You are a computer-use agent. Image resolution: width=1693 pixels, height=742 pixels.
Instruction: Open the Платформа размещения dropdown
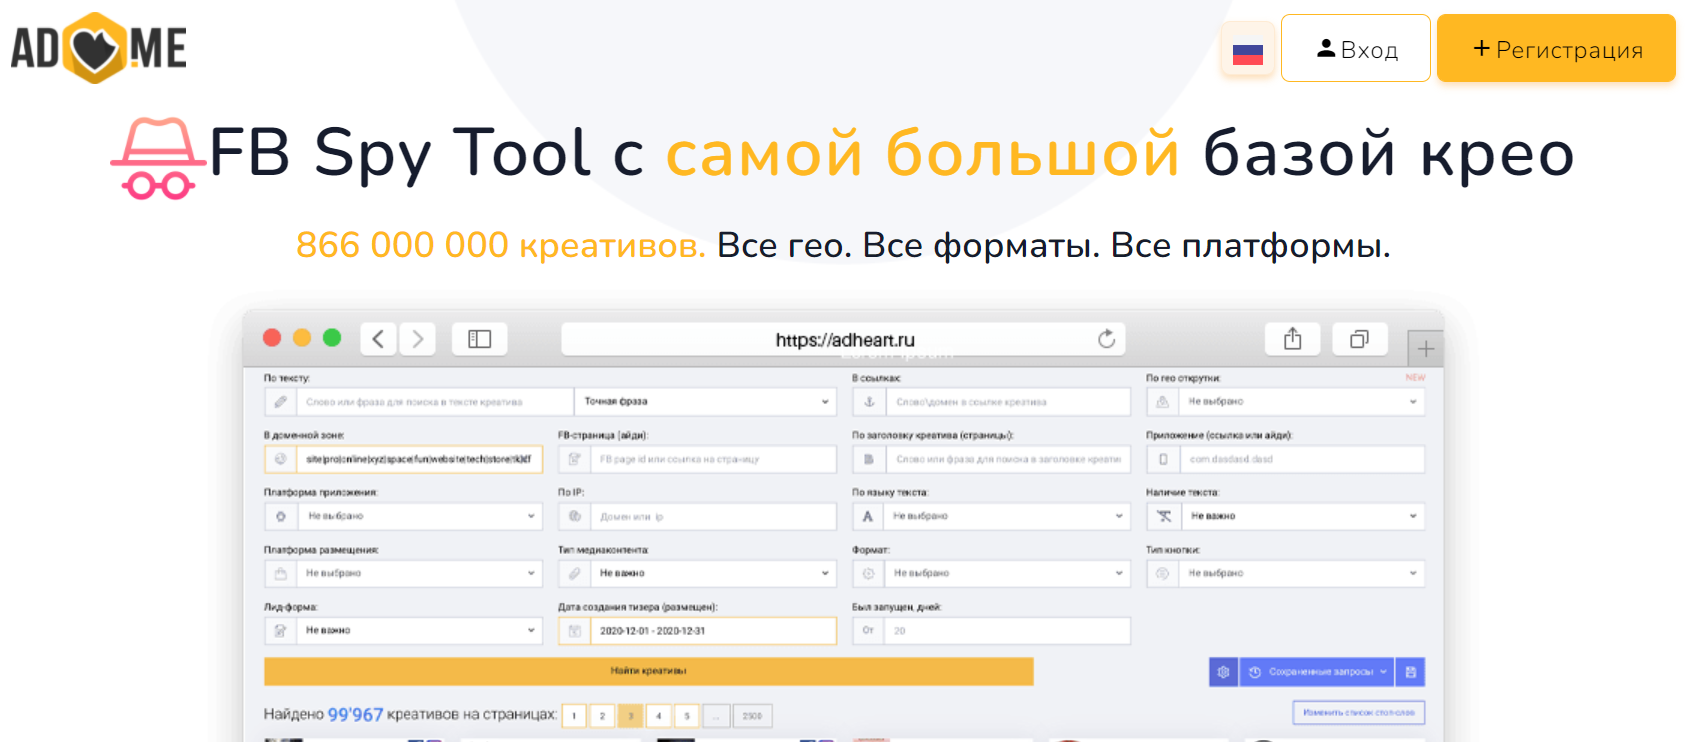coord(420,573)
